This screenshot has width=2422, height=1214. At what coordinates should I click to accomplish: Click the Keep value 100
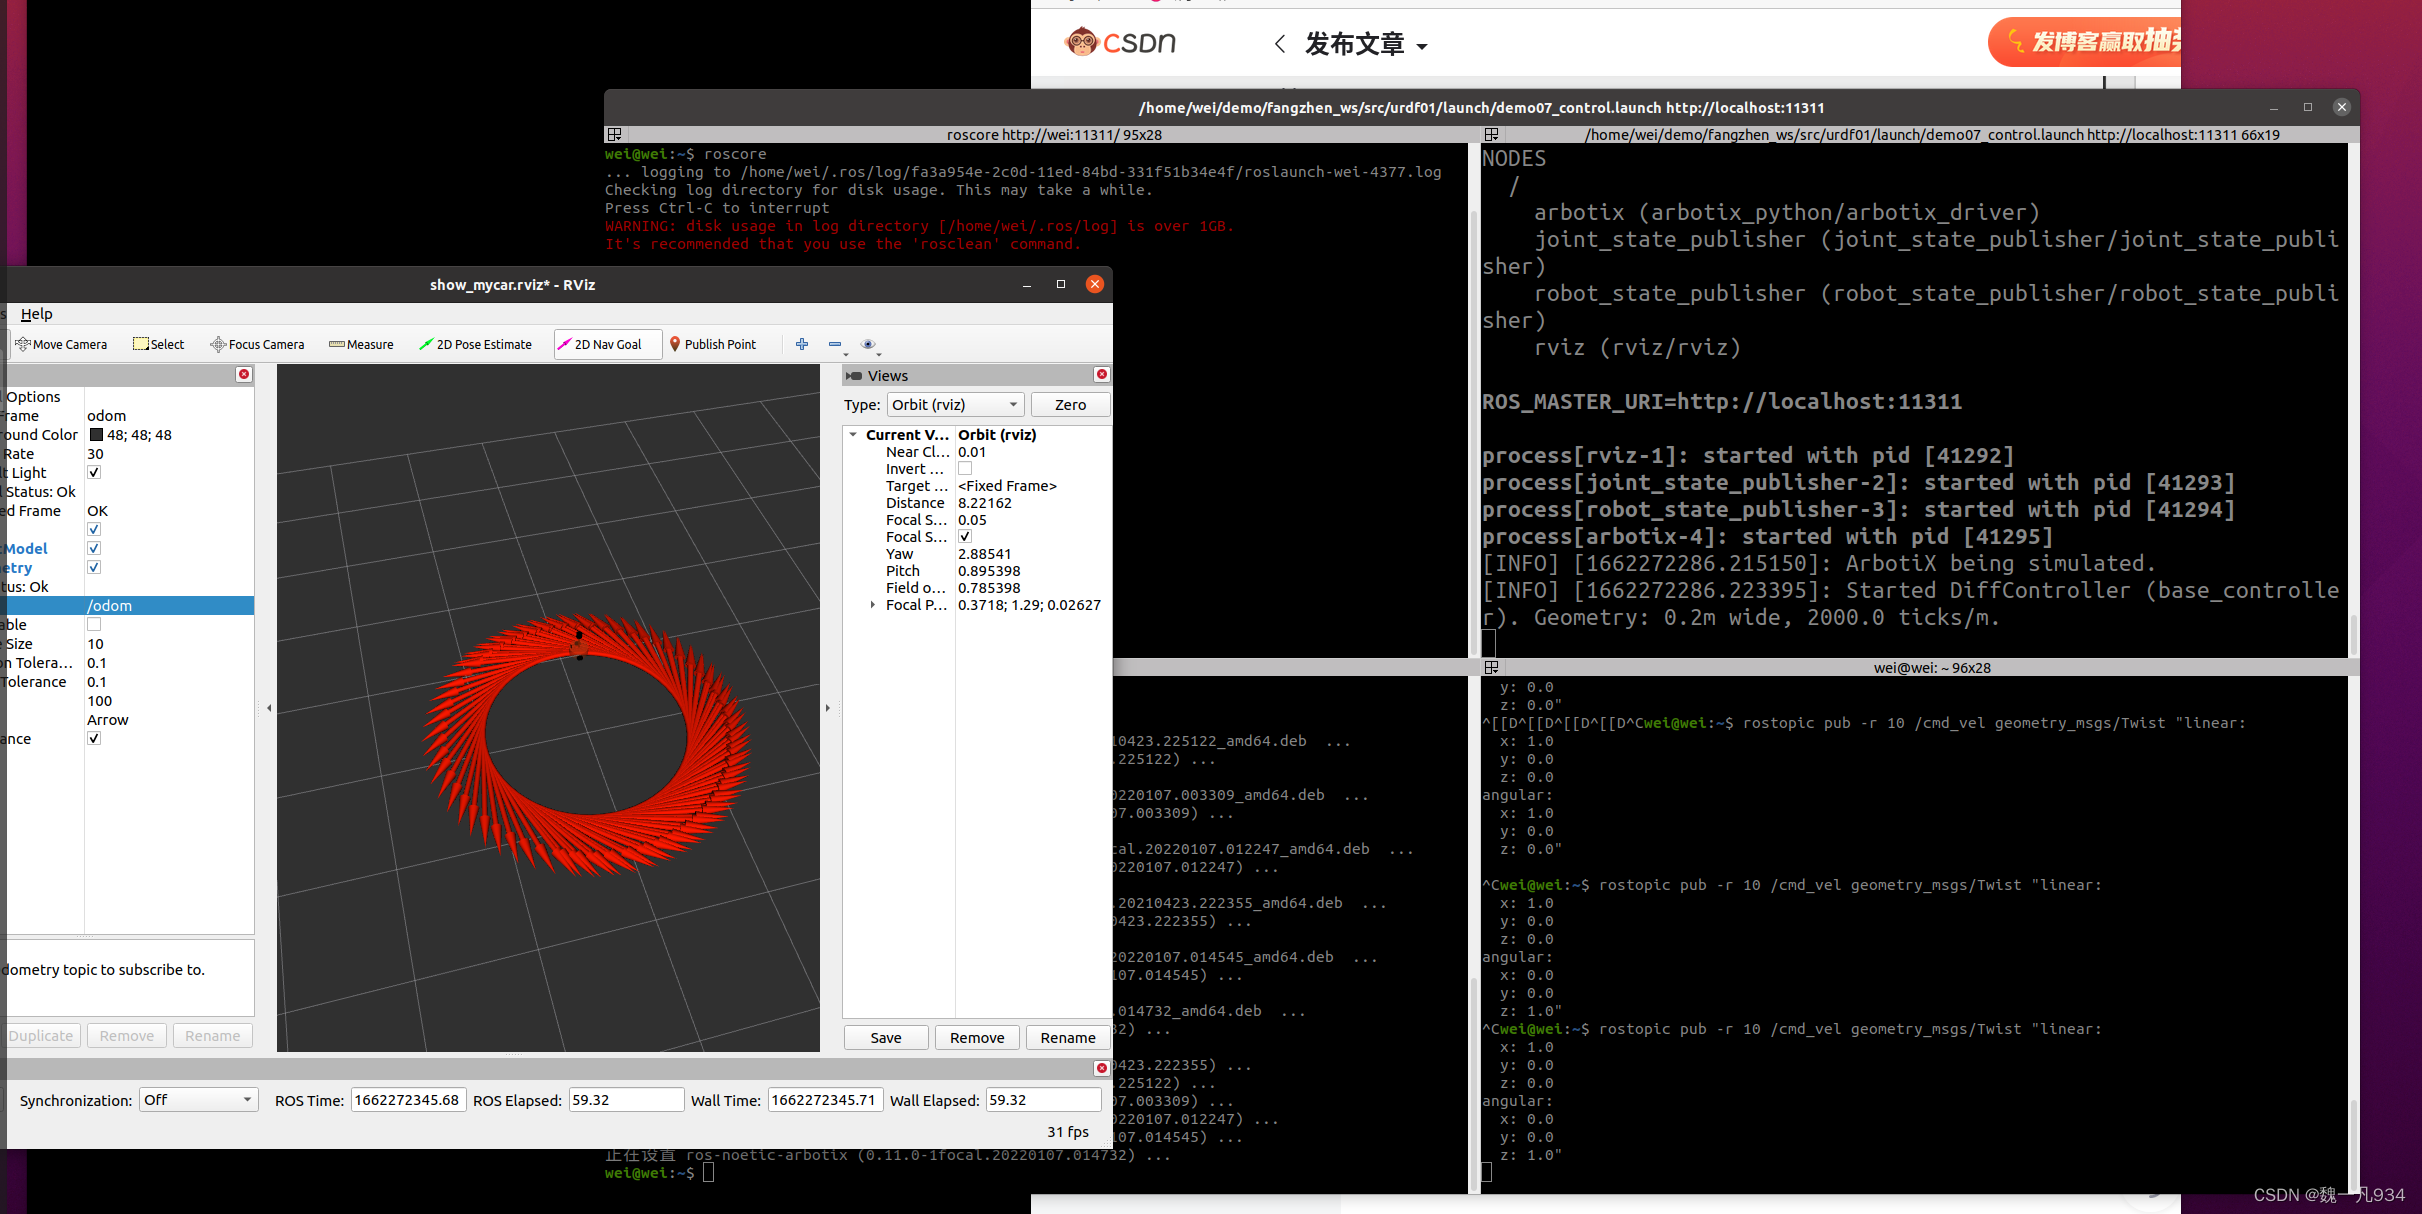(x=99, y=701)
